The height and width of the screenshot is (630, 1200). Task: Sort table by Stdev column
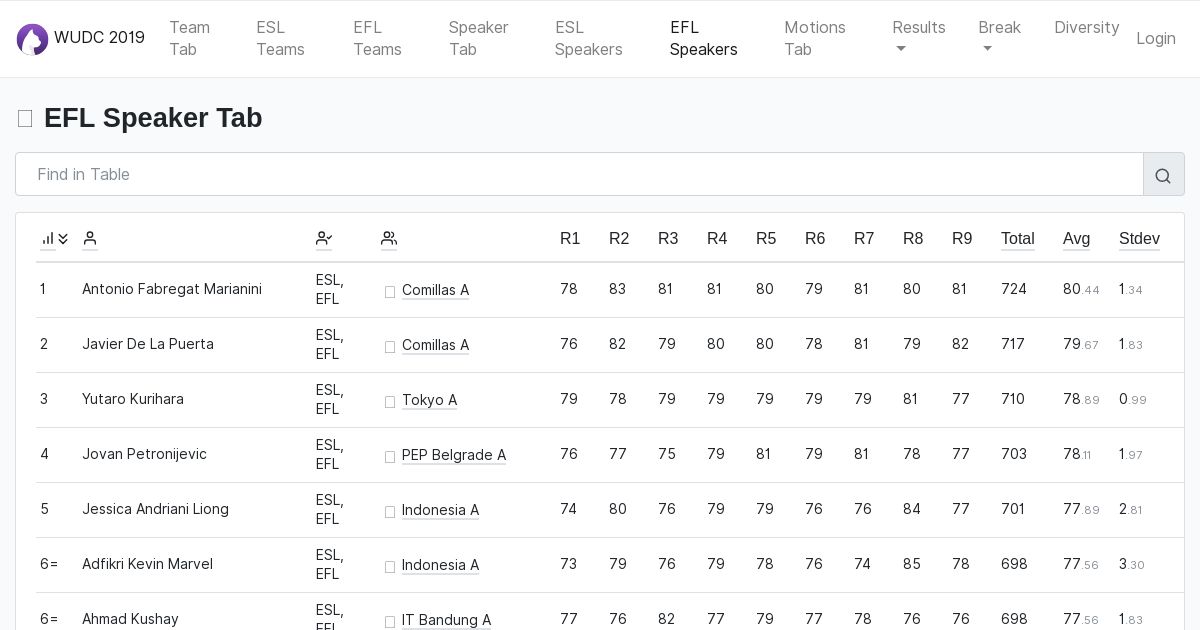(x=1139, y=239)
